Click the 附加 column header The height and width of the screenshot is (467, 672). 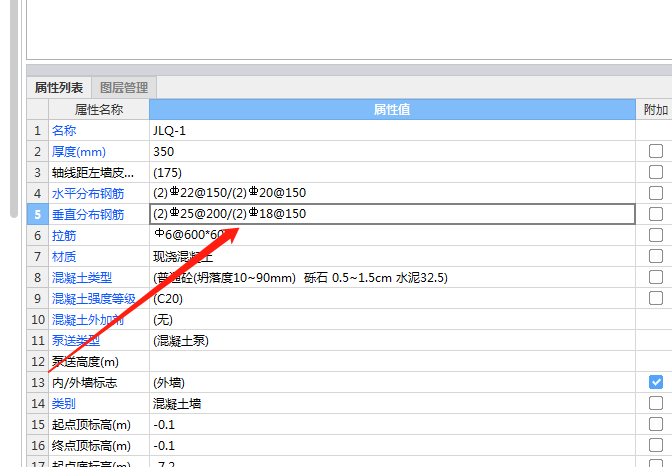click(x=656, y=110)
